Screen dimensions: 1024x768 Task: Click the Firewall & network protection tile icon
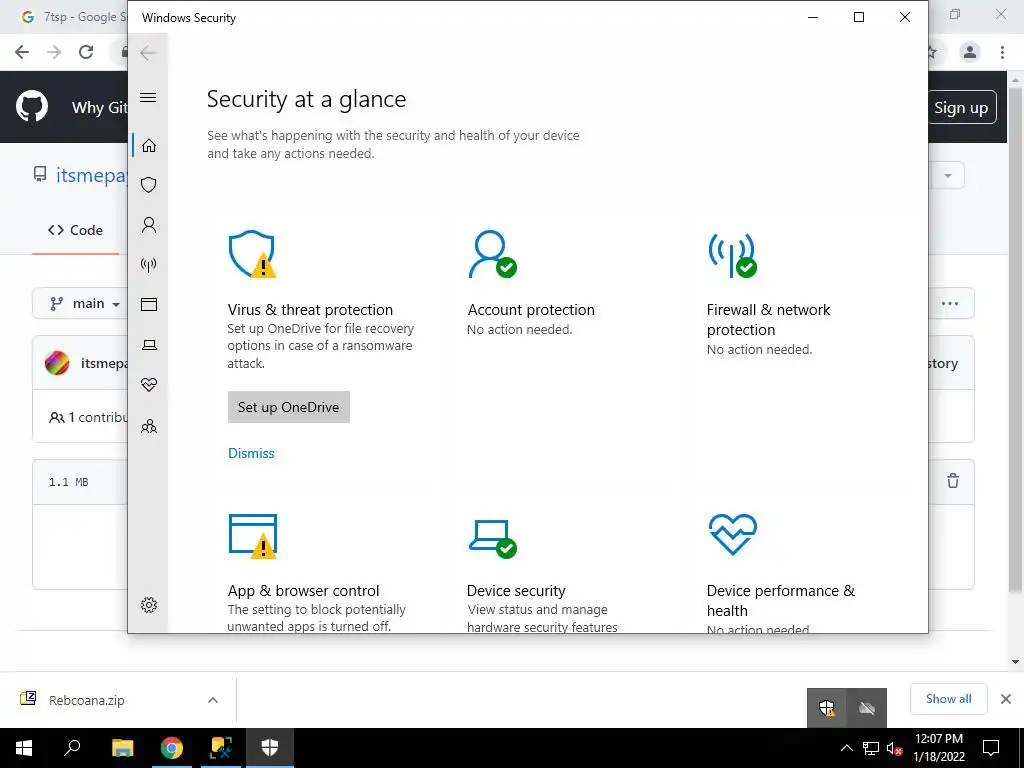pos(732,255)
